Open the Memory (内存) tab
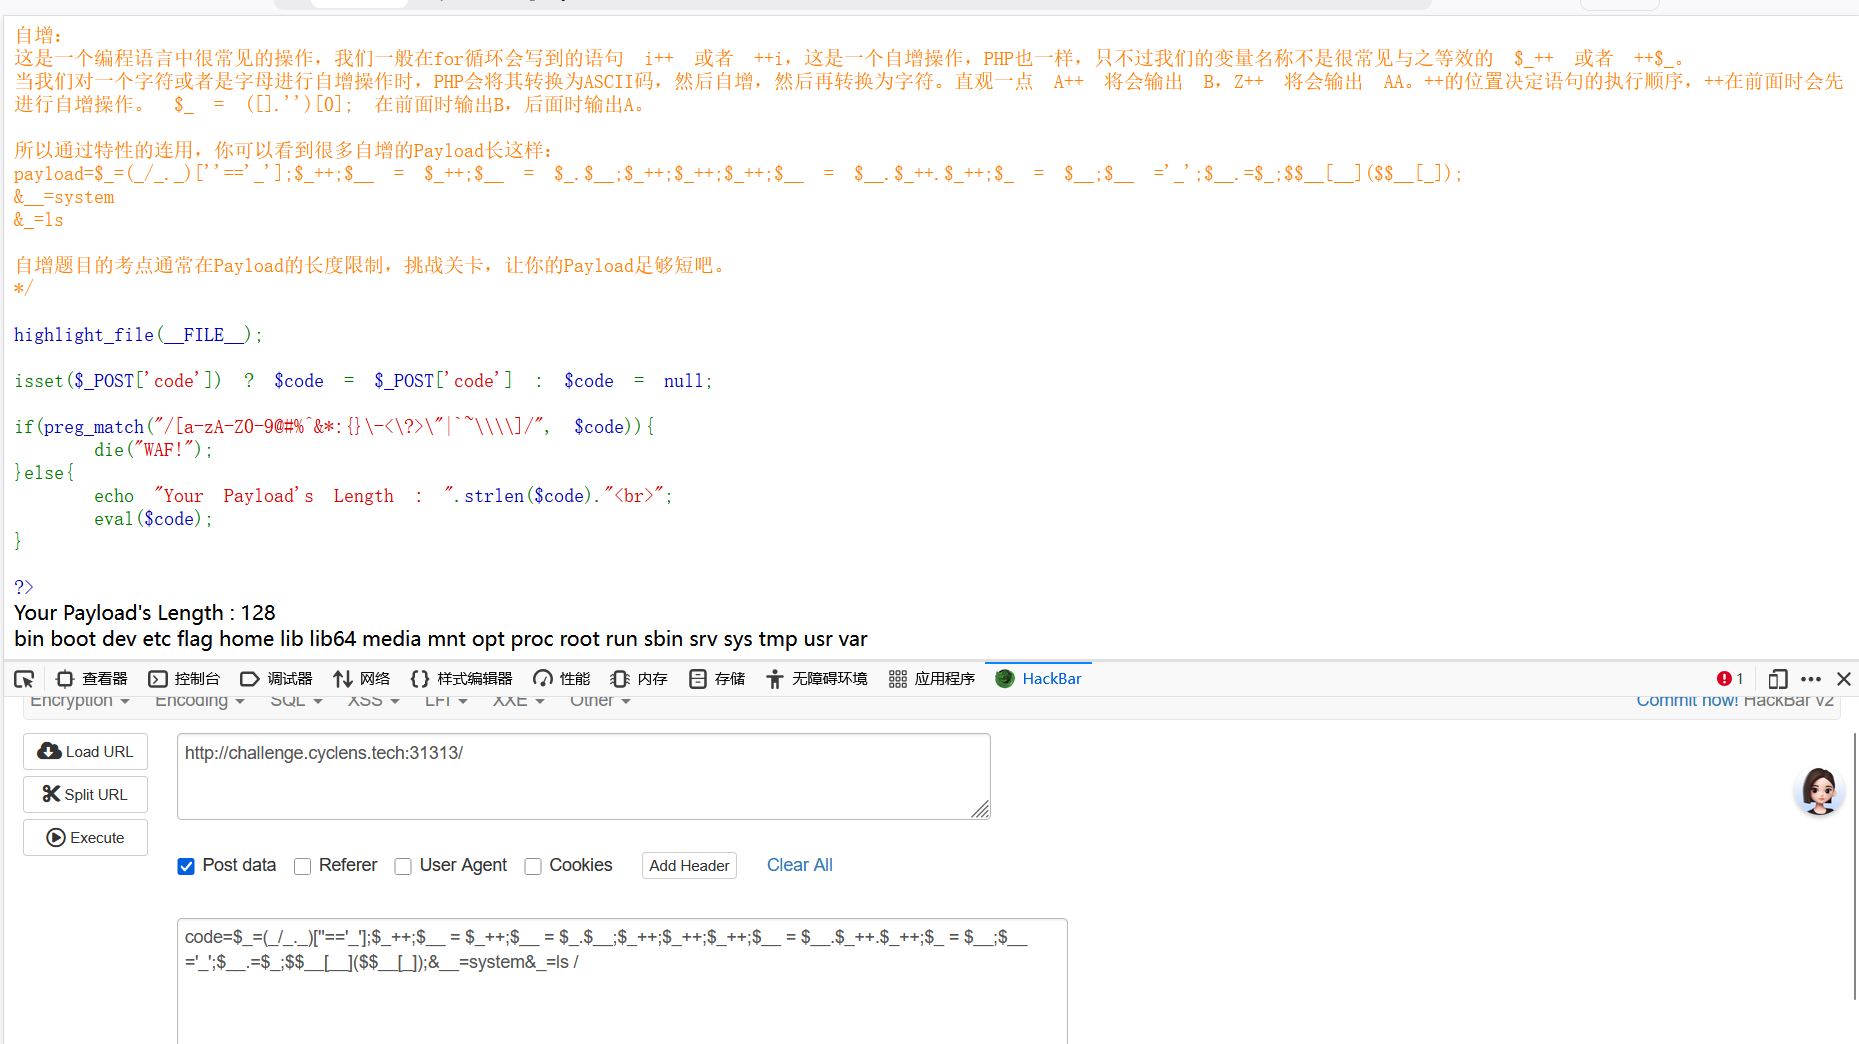The width and height of the screenshot is (1859, 1044). [639, 679]
